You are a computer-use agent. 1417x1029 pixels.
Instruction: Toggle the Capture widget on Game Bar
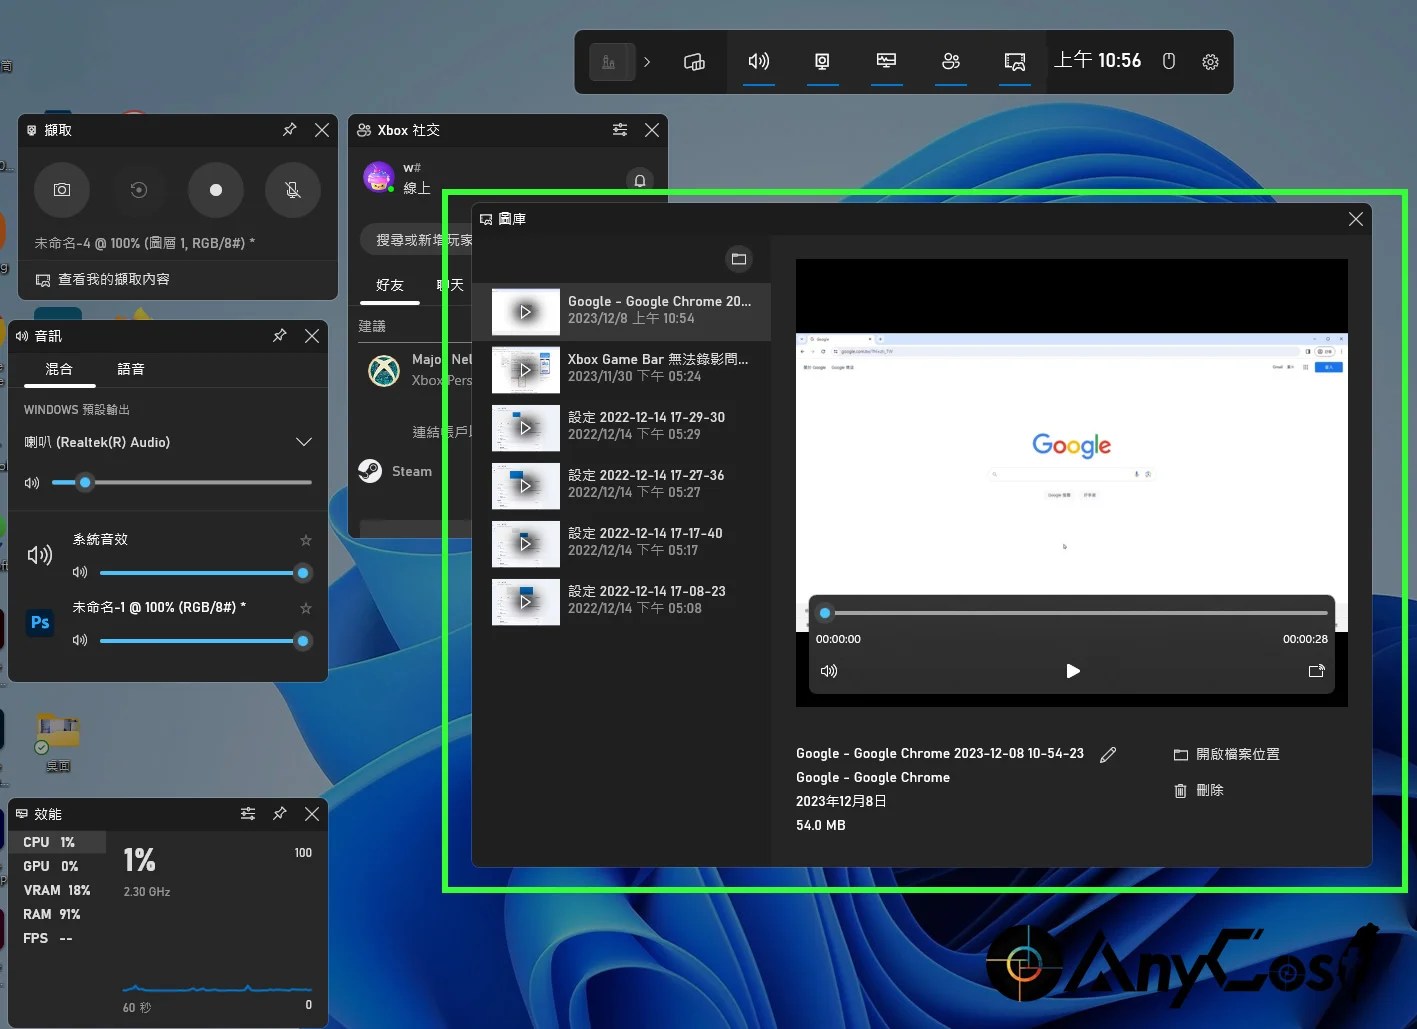point(822,62)
